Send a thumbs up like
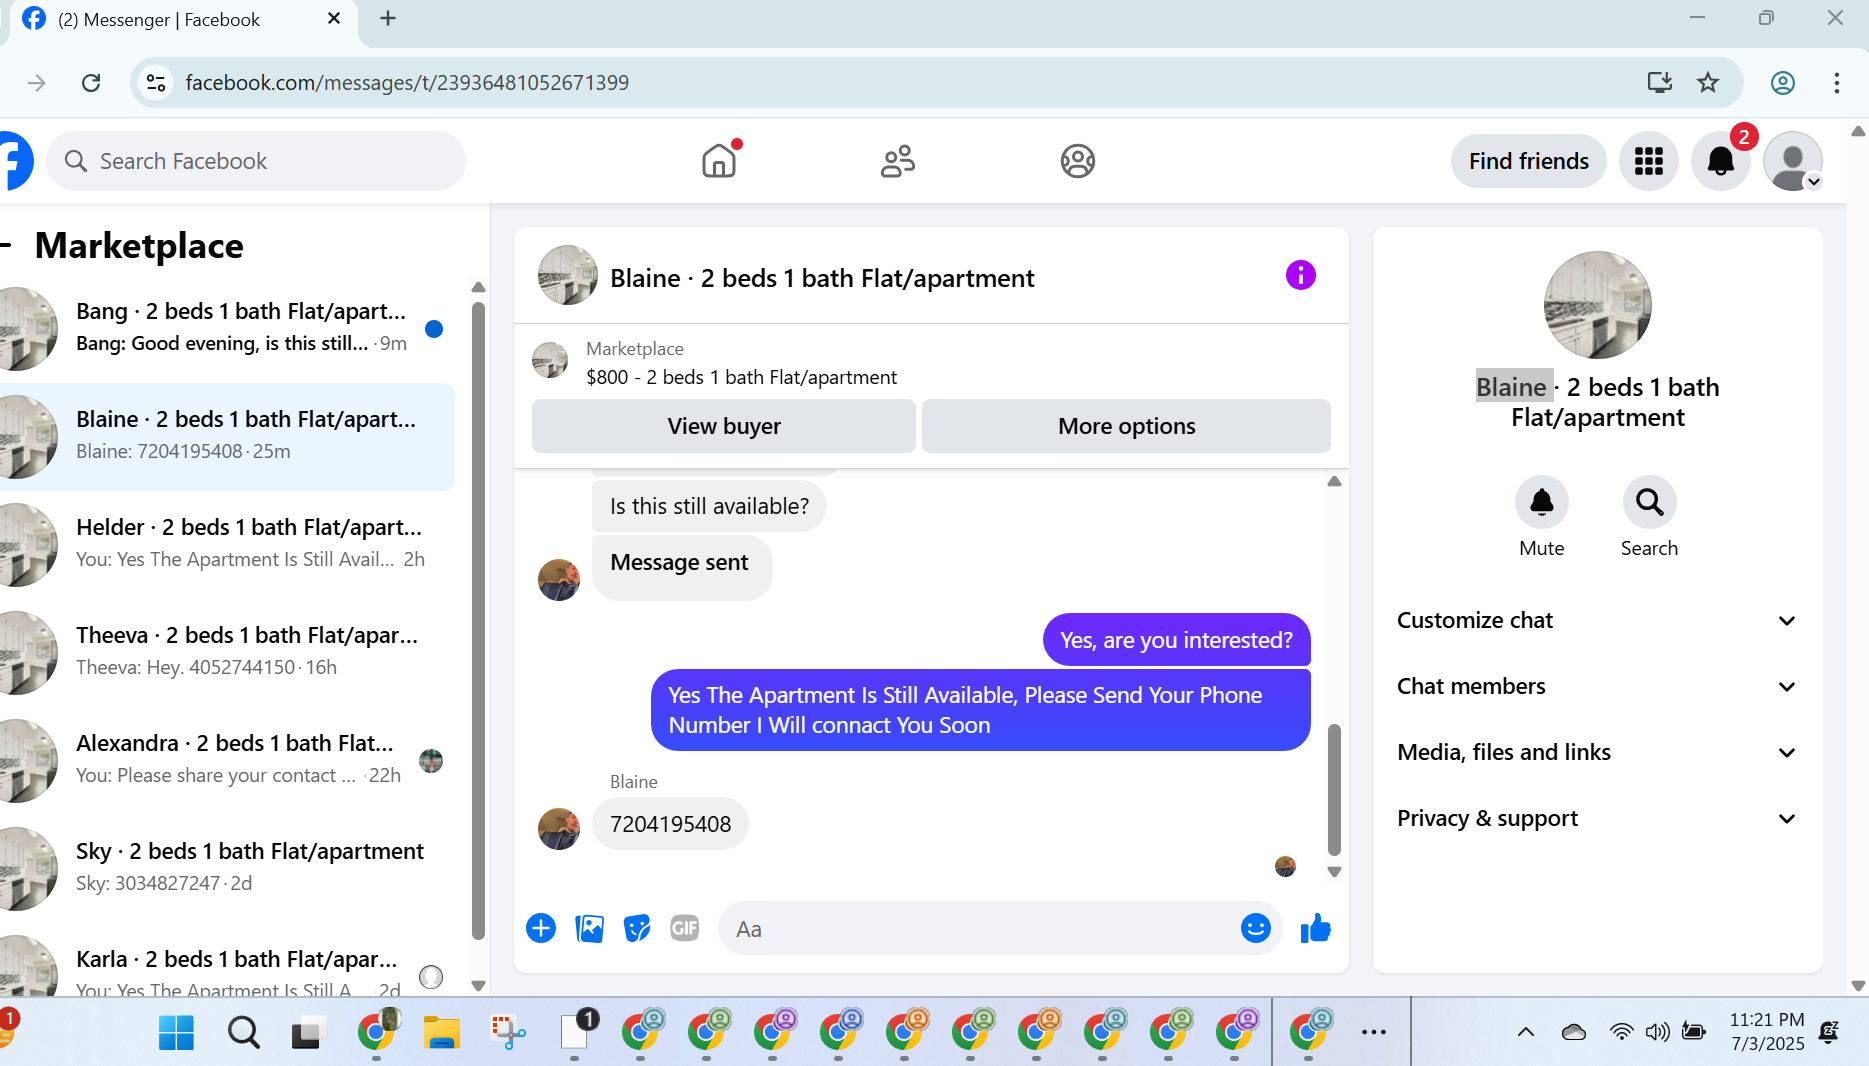The width and height of the screenshot is (1869, 1066). click(x=1315, y=928)
